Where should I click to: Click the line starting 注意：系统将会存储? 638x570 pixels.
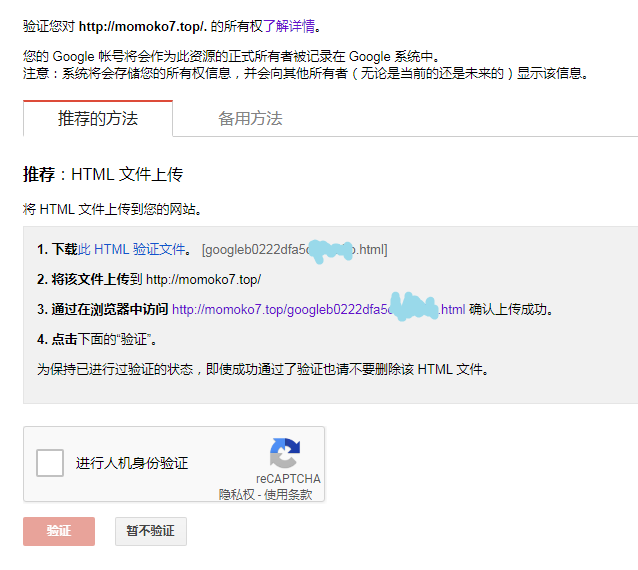306,73
